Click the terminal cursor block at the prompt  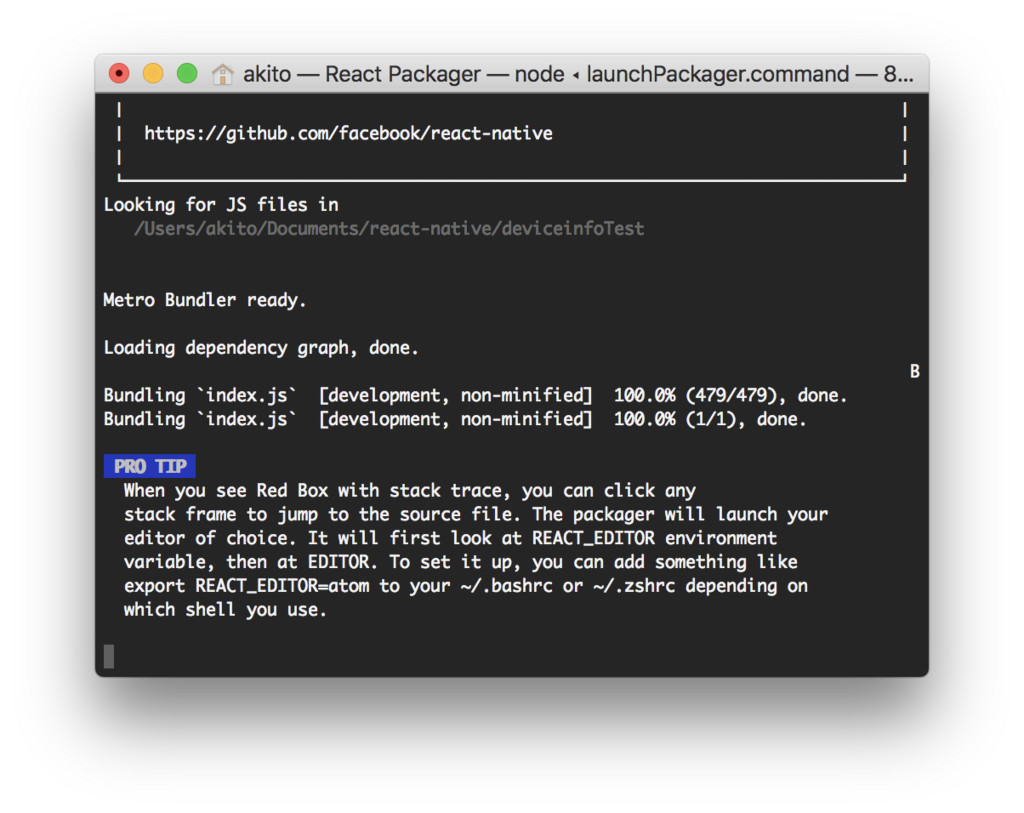tap(109, 656)
